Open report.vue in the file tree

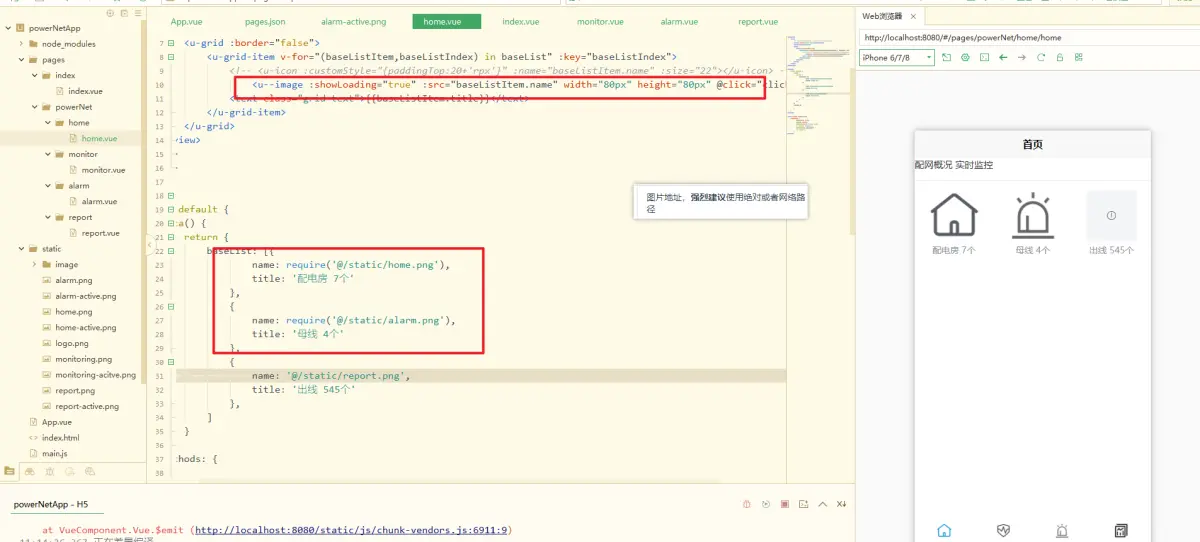pyautogui.click(x=100, y=233)
